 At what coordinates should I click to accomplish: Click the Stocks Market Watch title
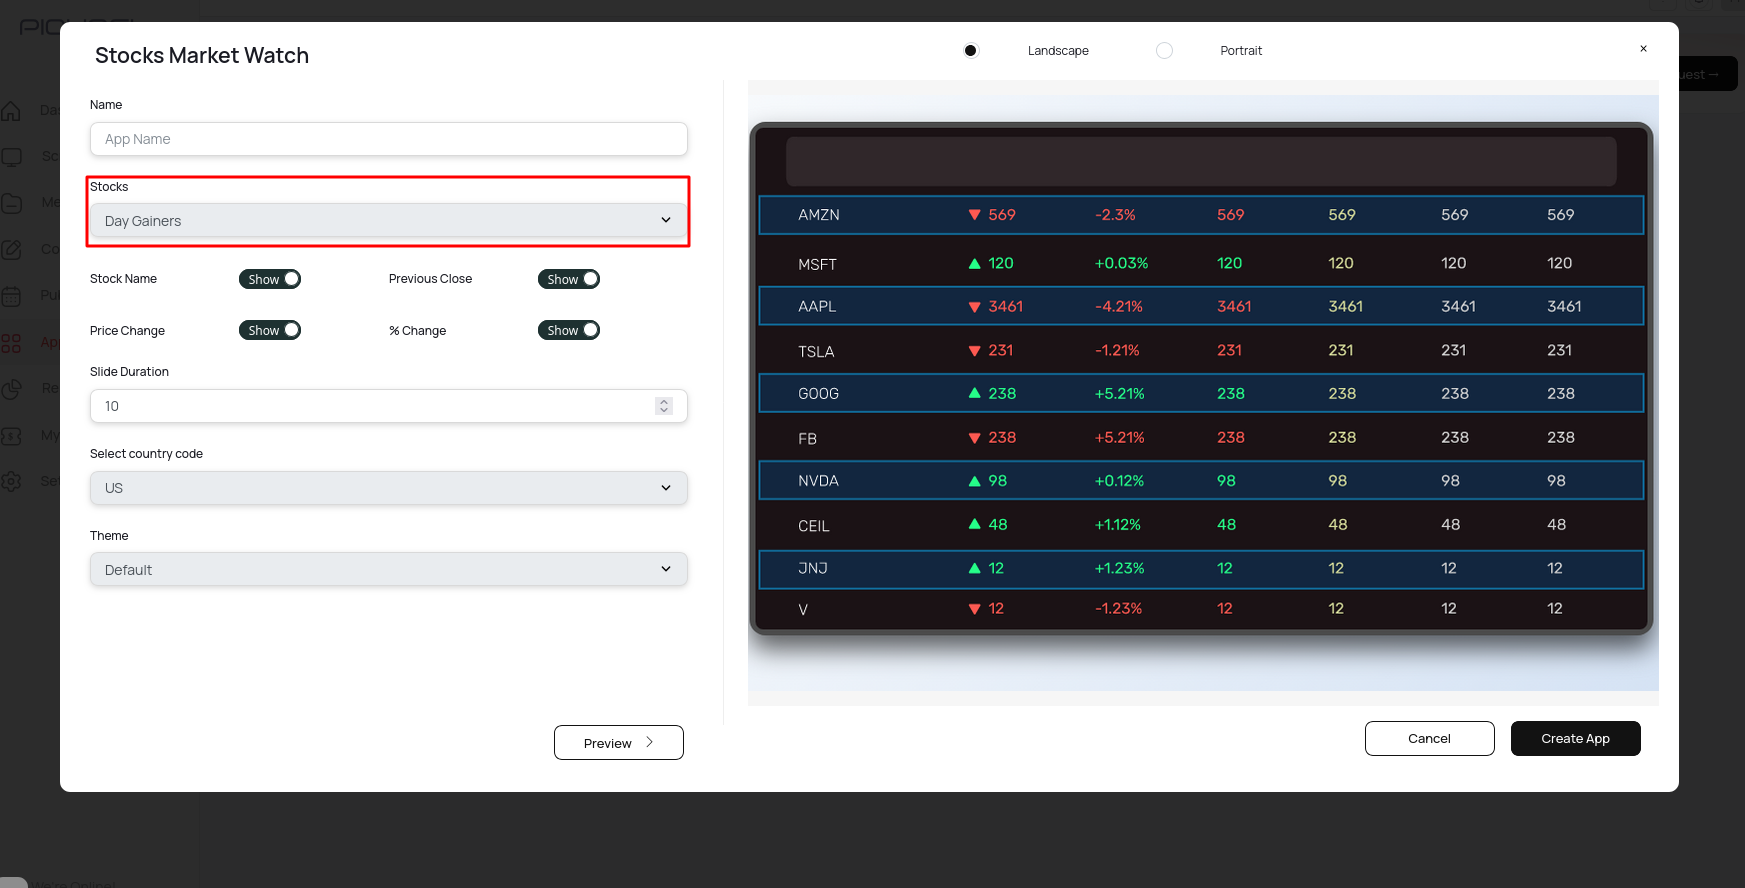pyautogui.click(x=202, y=56)
